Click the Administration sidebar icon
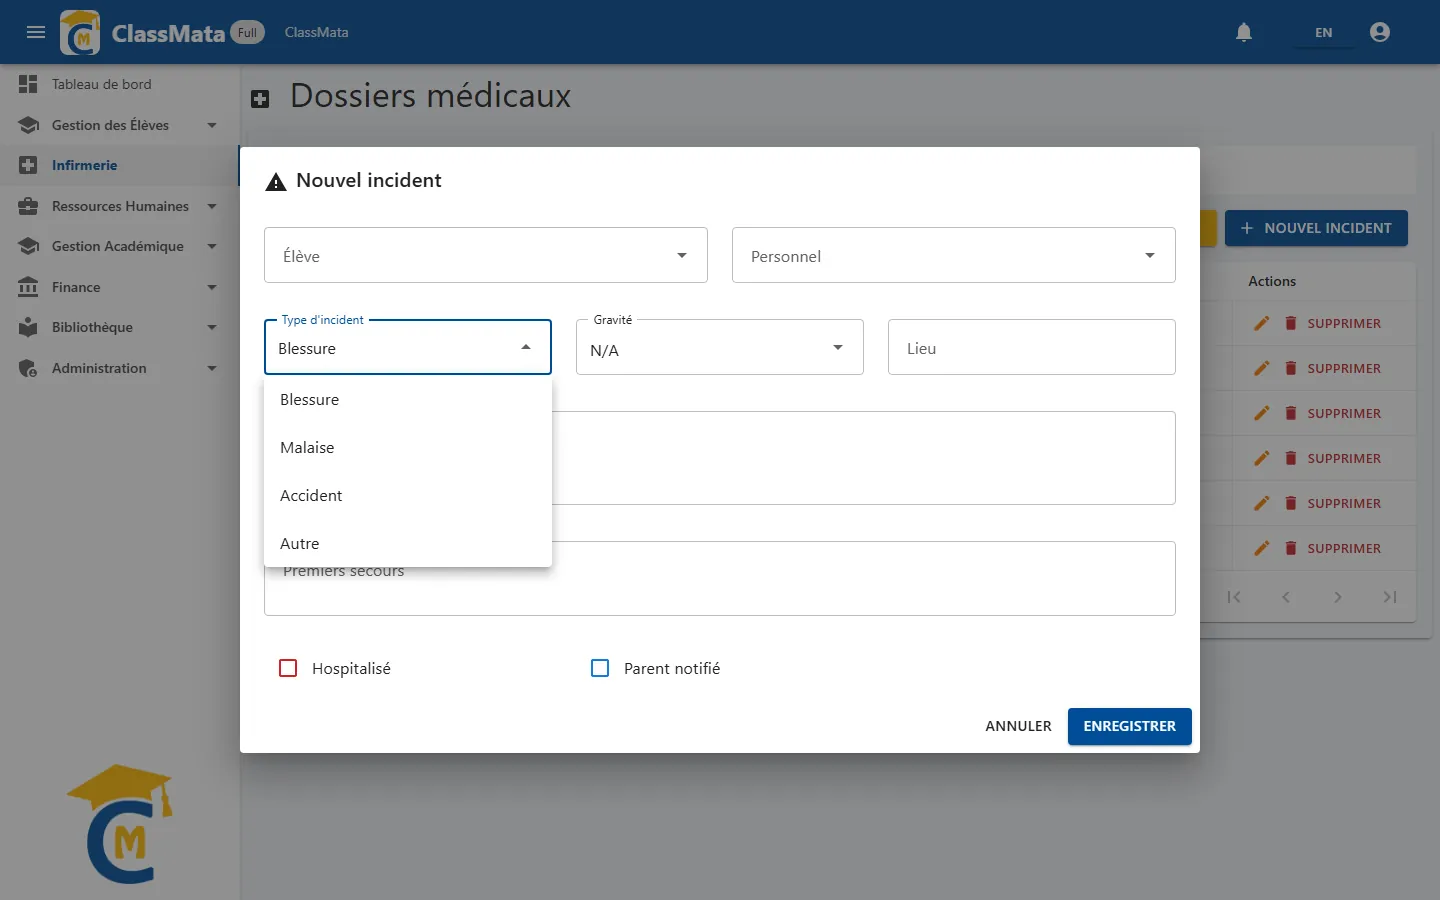The width and height of the screenshot is (1440, 900). click(28, 368)
